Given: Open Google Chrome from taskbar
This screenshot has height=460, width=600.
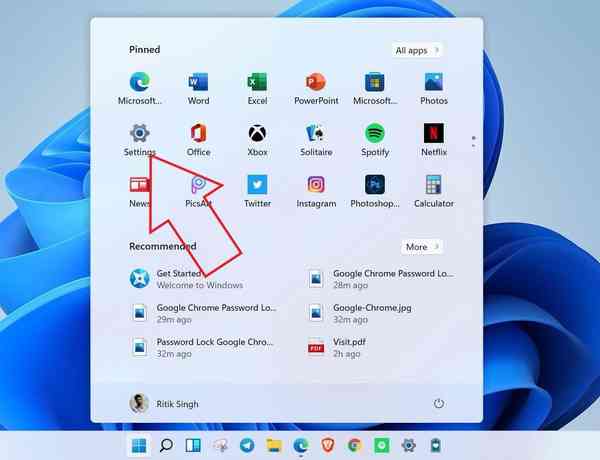Looking at the screenshot, I should click(x=355, y=445).
